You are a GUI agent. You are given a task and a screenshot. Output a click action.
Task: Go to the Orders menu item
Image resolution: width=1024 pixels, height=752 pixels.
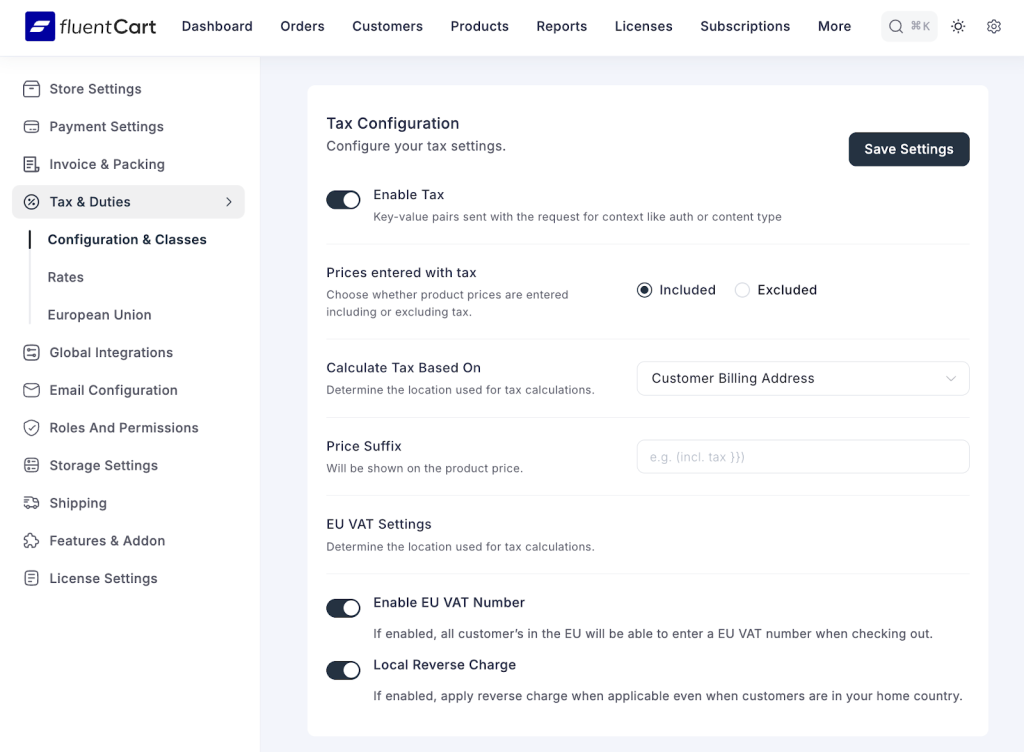pyautogui.click(x=302, y=26)
